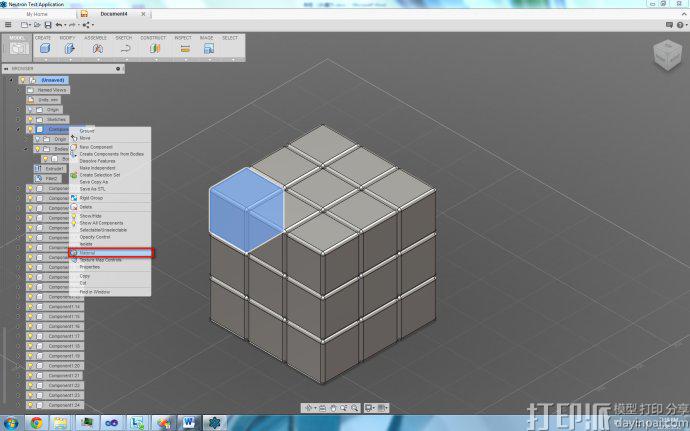Click the Orbit navigation icon
690x431 pixels.
point(308,408)
